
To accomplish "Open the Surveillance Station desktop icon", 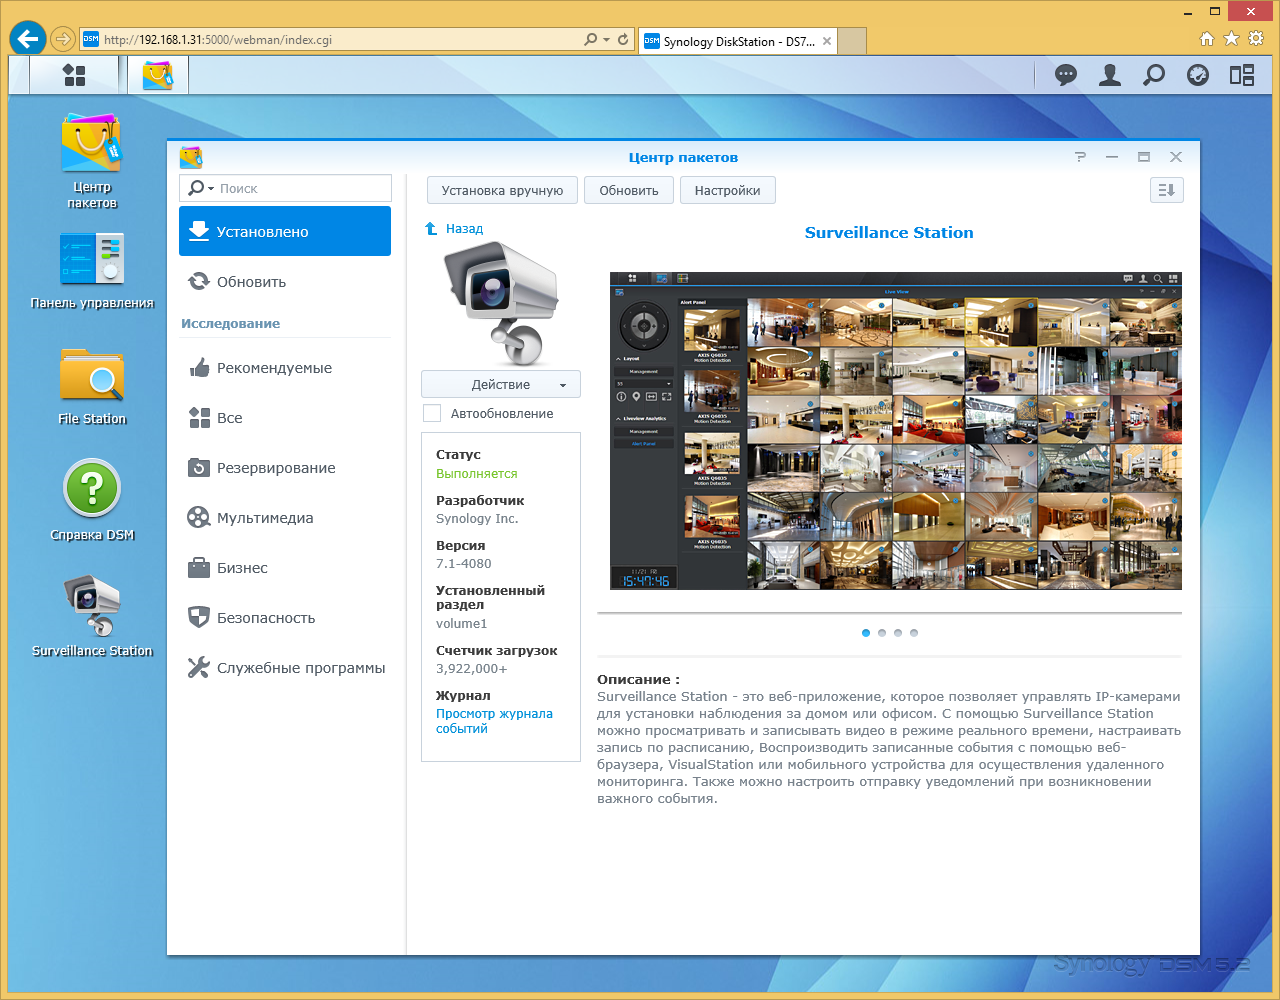I will (x=92, y=617).
